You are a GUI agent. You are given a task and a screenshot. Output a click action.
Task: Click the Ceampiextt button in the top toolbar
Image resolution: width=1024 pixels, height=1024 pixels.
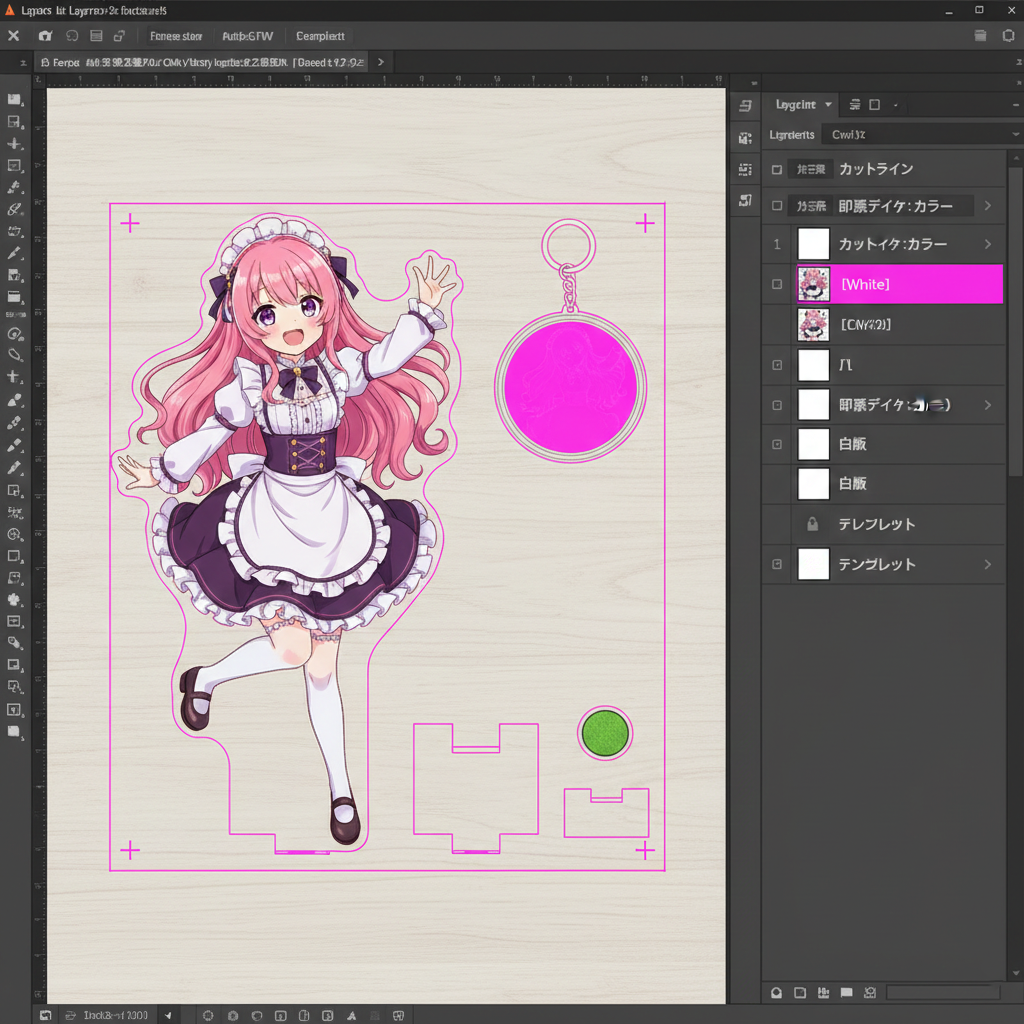320,36
